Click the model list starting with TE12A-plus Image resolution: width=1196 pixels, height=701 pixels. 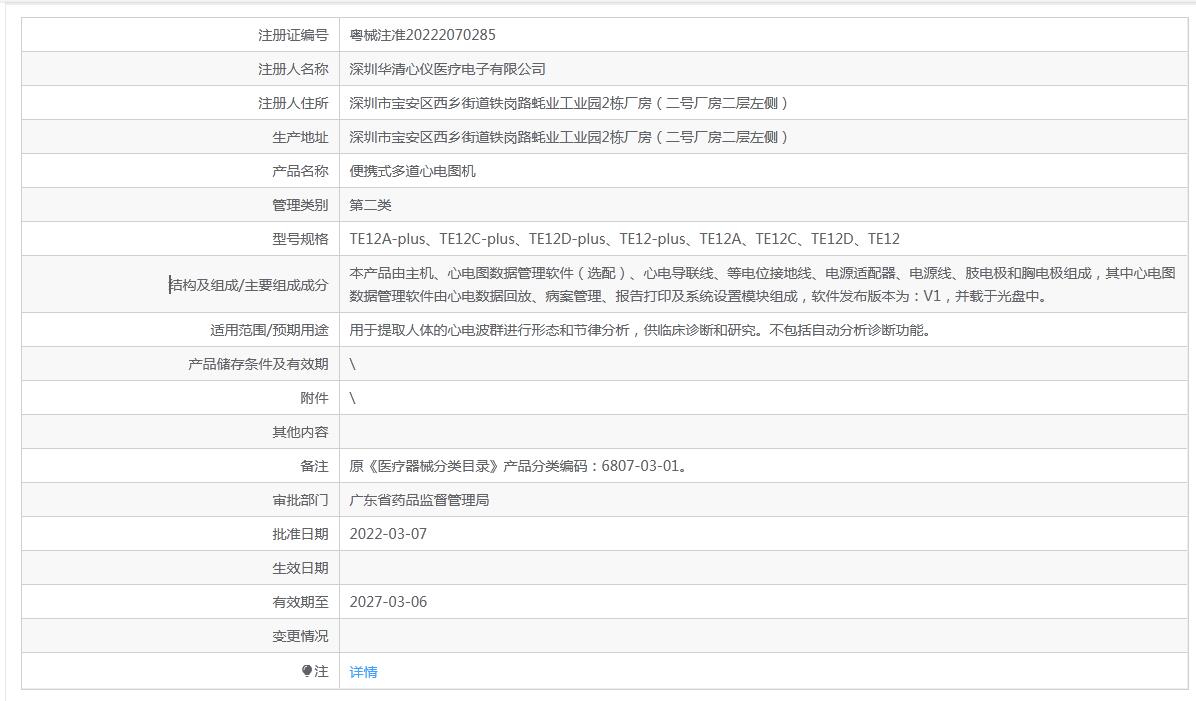pos(624,239)
